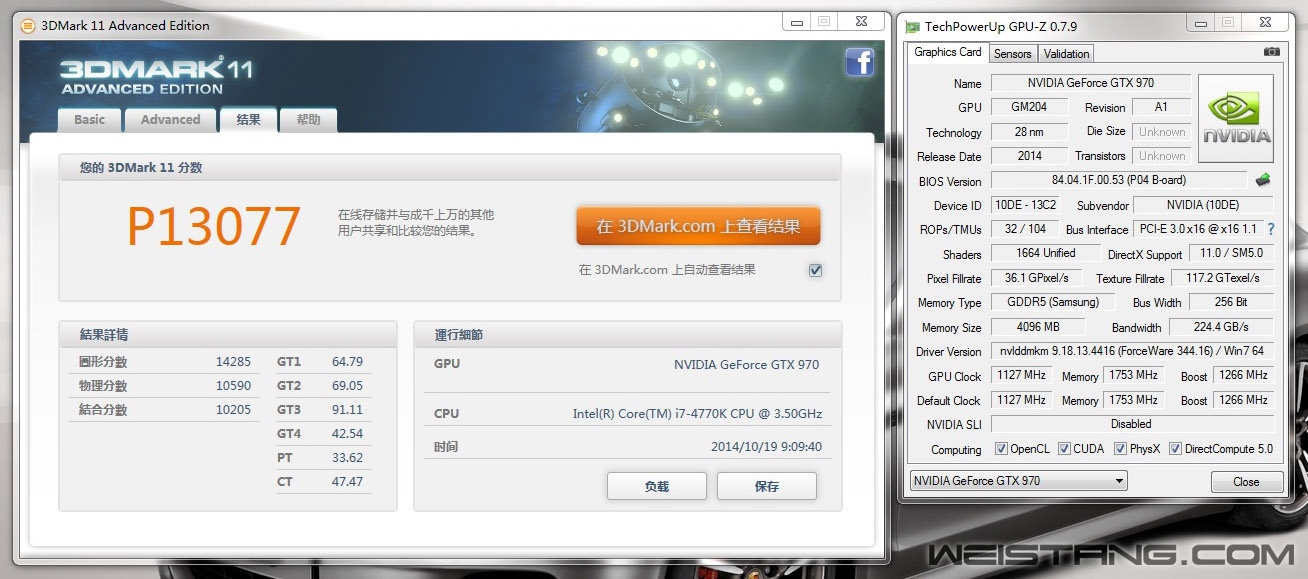Click the Bus Interface field PCI-E 3.0
Image resolution: width=1308 pixels, height=579 pixels.
(1198, 229)
